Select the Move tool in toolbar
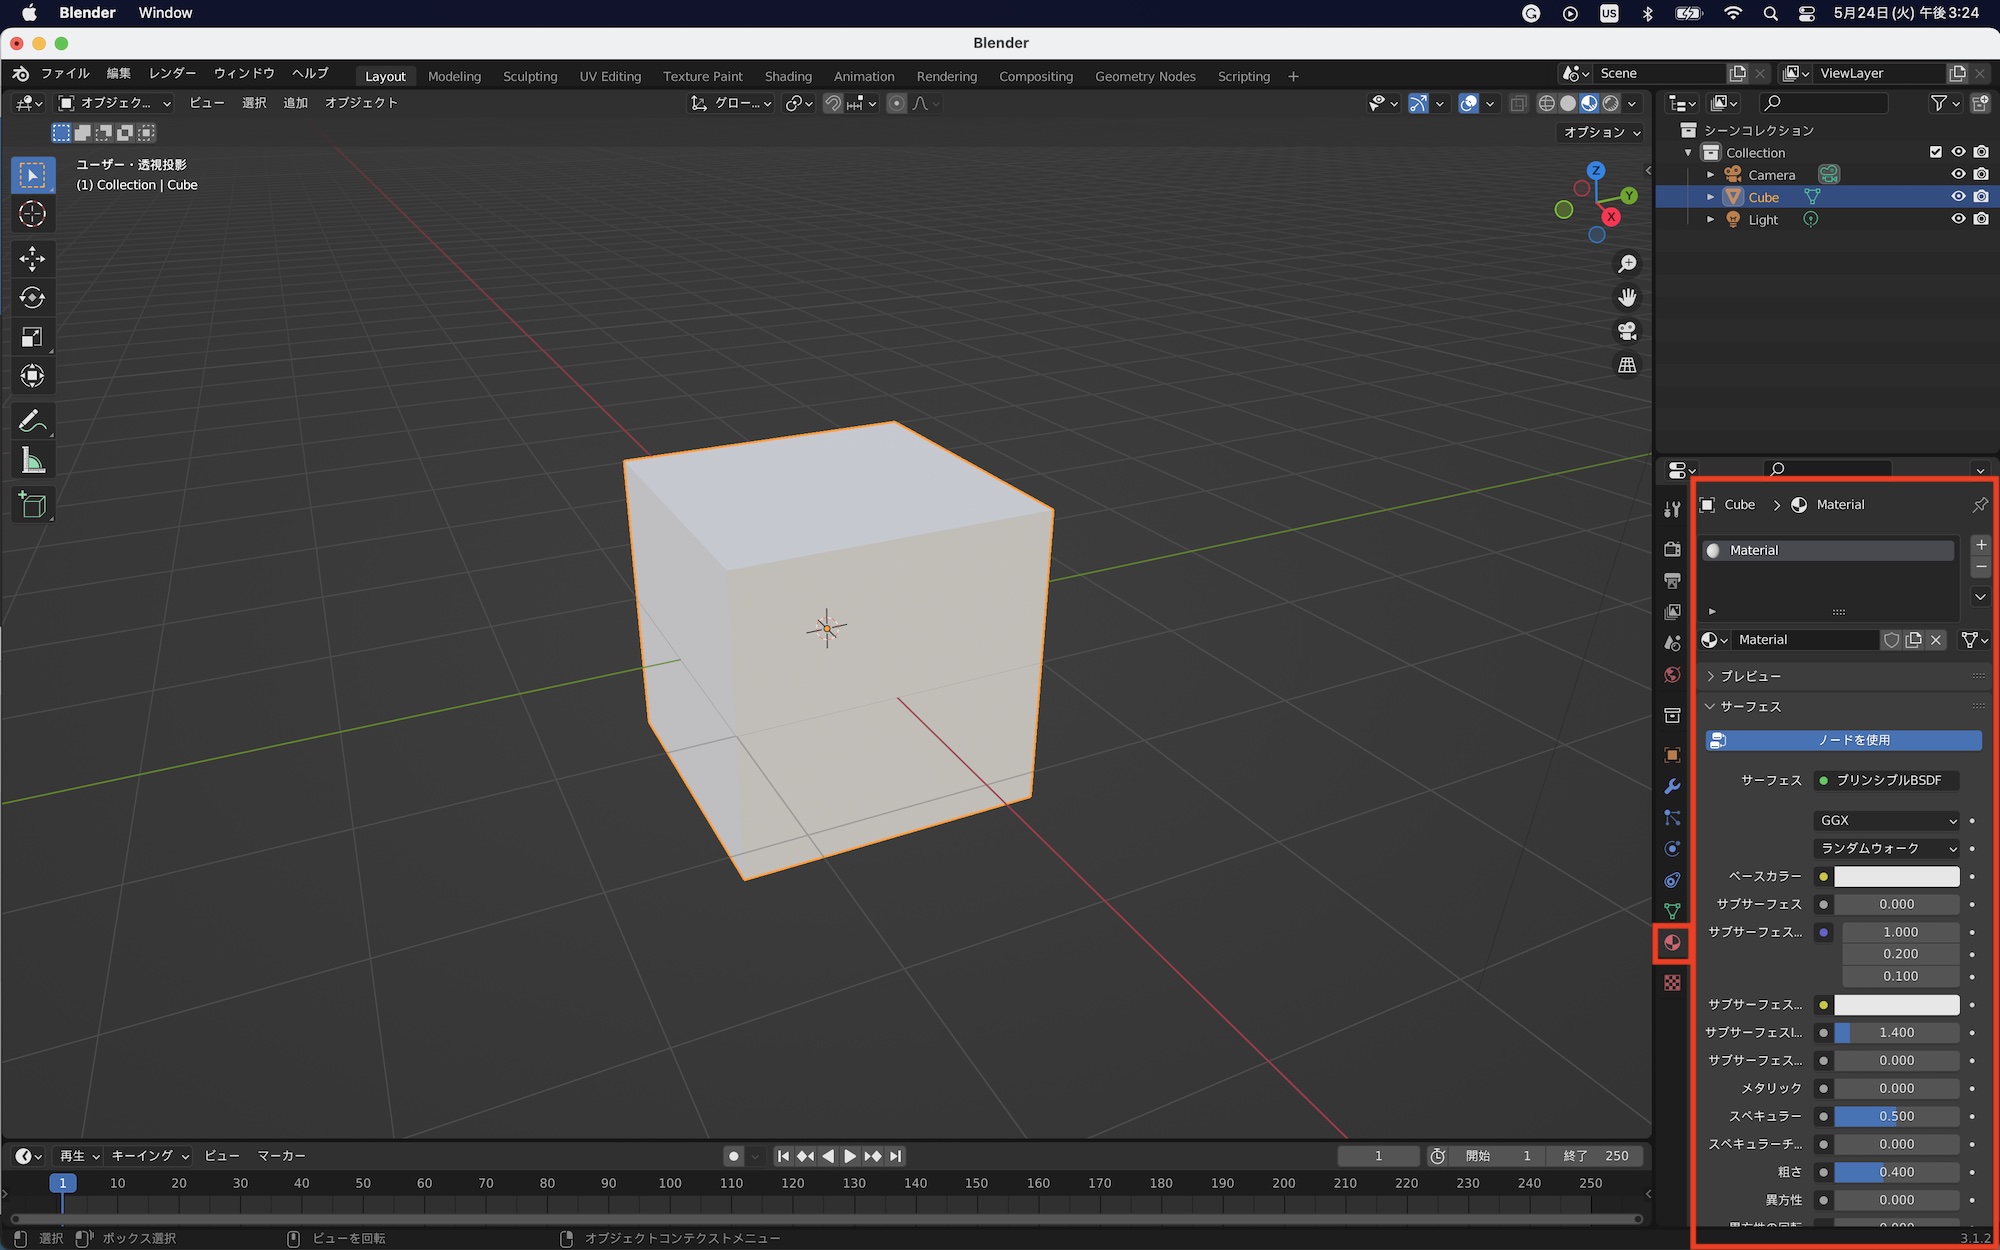This screenshot has width=2000, height=1250. click(32, 259)
